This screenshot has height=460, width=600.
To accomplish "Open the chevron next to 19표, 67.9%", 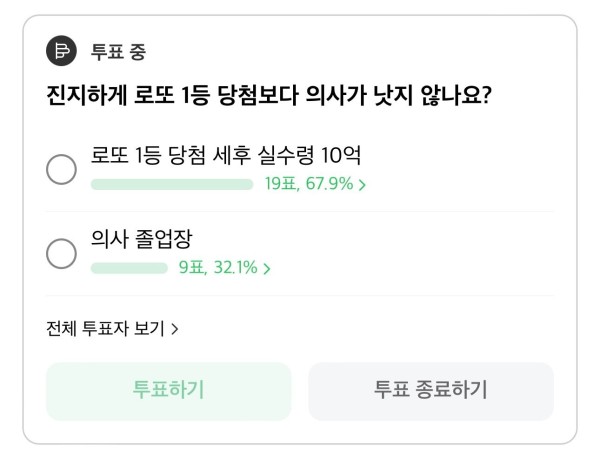I will pyautogui.click(x=362, y=185).
